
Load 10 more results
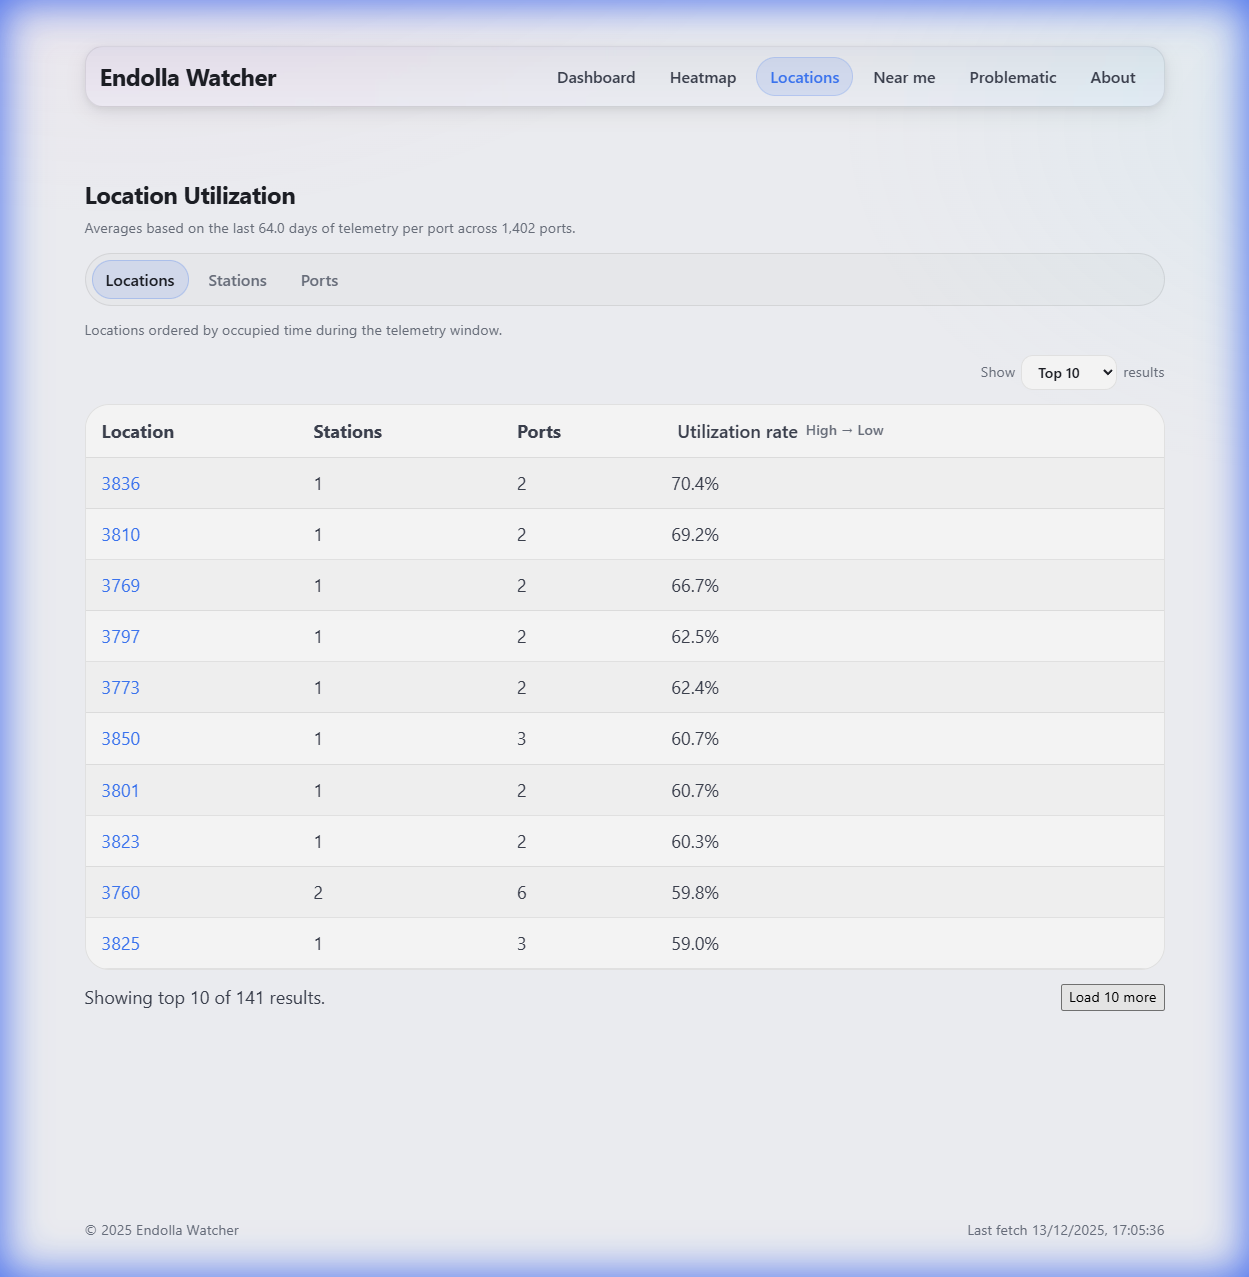1112,998
